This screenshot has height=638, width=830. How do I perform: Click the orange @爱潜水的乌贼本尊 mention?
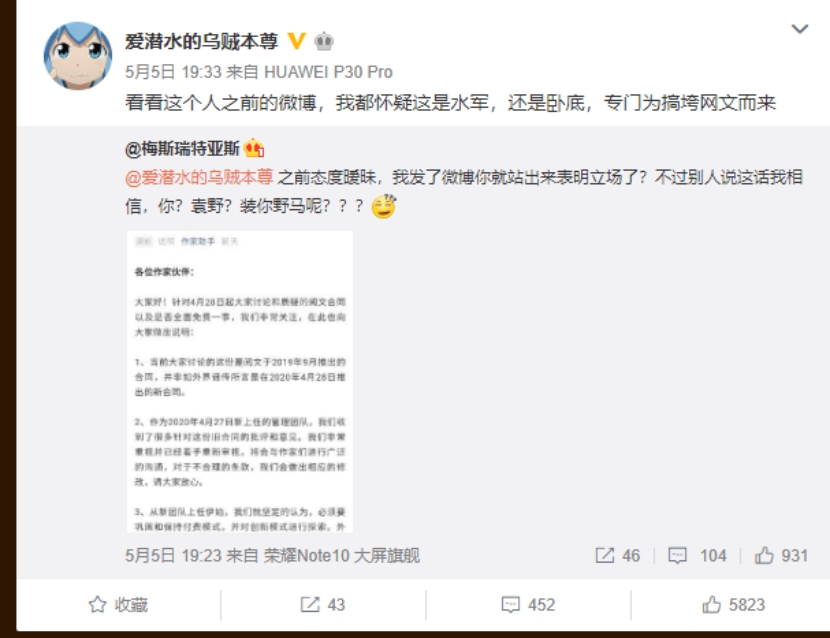[199, 177]
